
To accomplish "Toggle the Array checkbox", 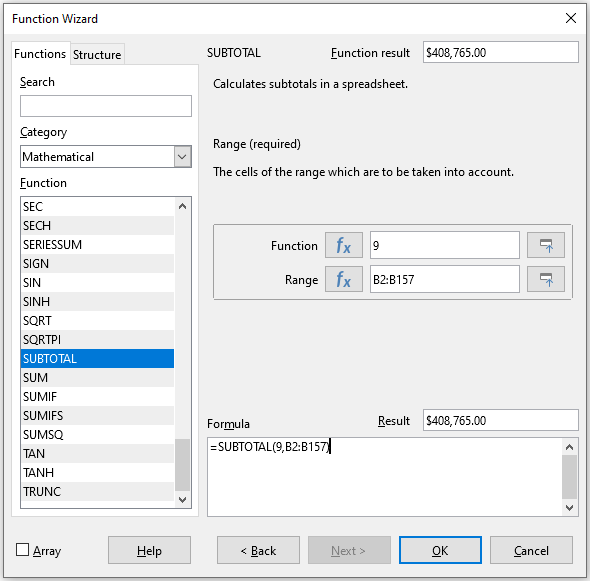I will pyautogui.click(x=23, y=549).
